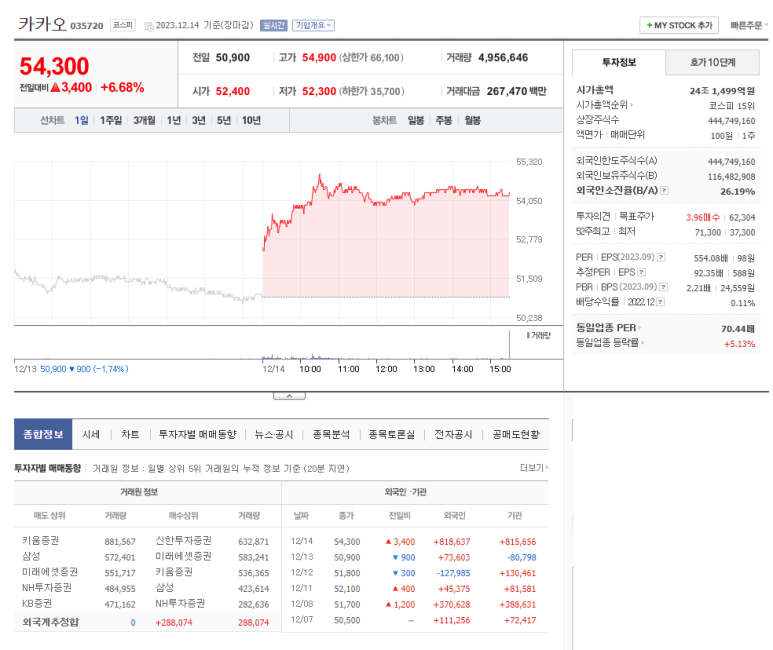
Task: Click the 카카오 stock name heading
Action: pos(42,24)
